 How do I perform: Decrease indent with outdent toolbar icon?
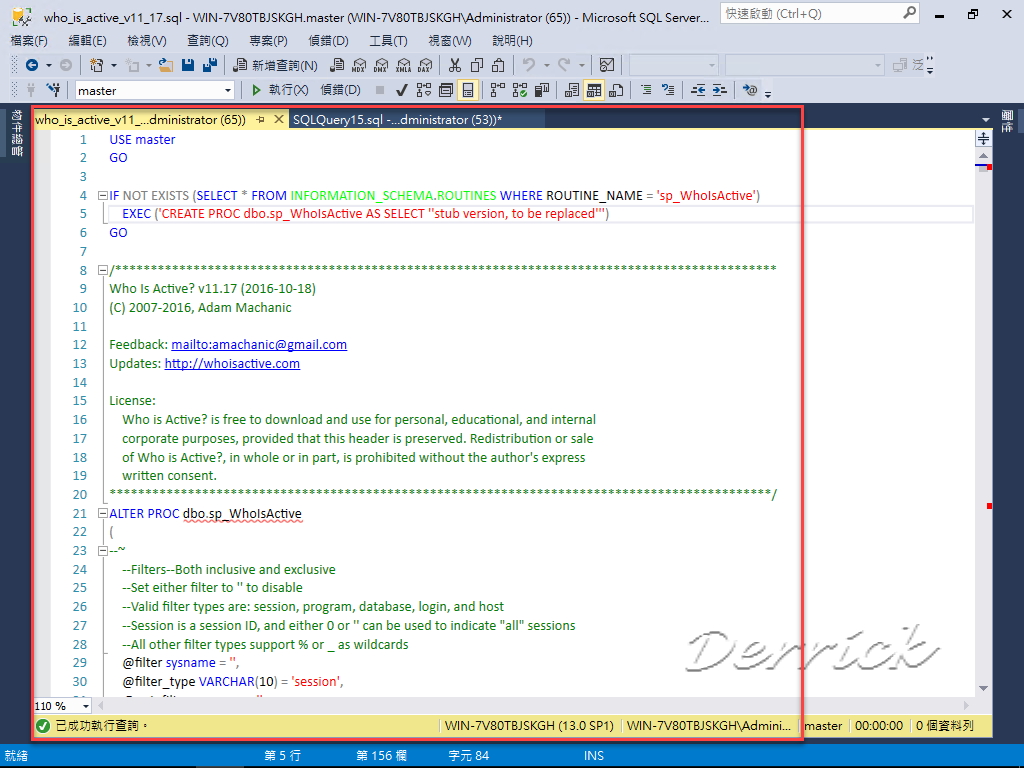coord(699,89)
